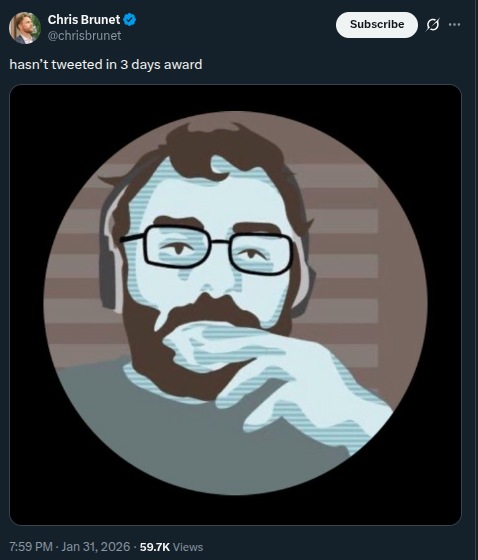Screen dimensions: 478x560
Task: Open the Grok explain-post icon
Action: (x=433, y=25)
